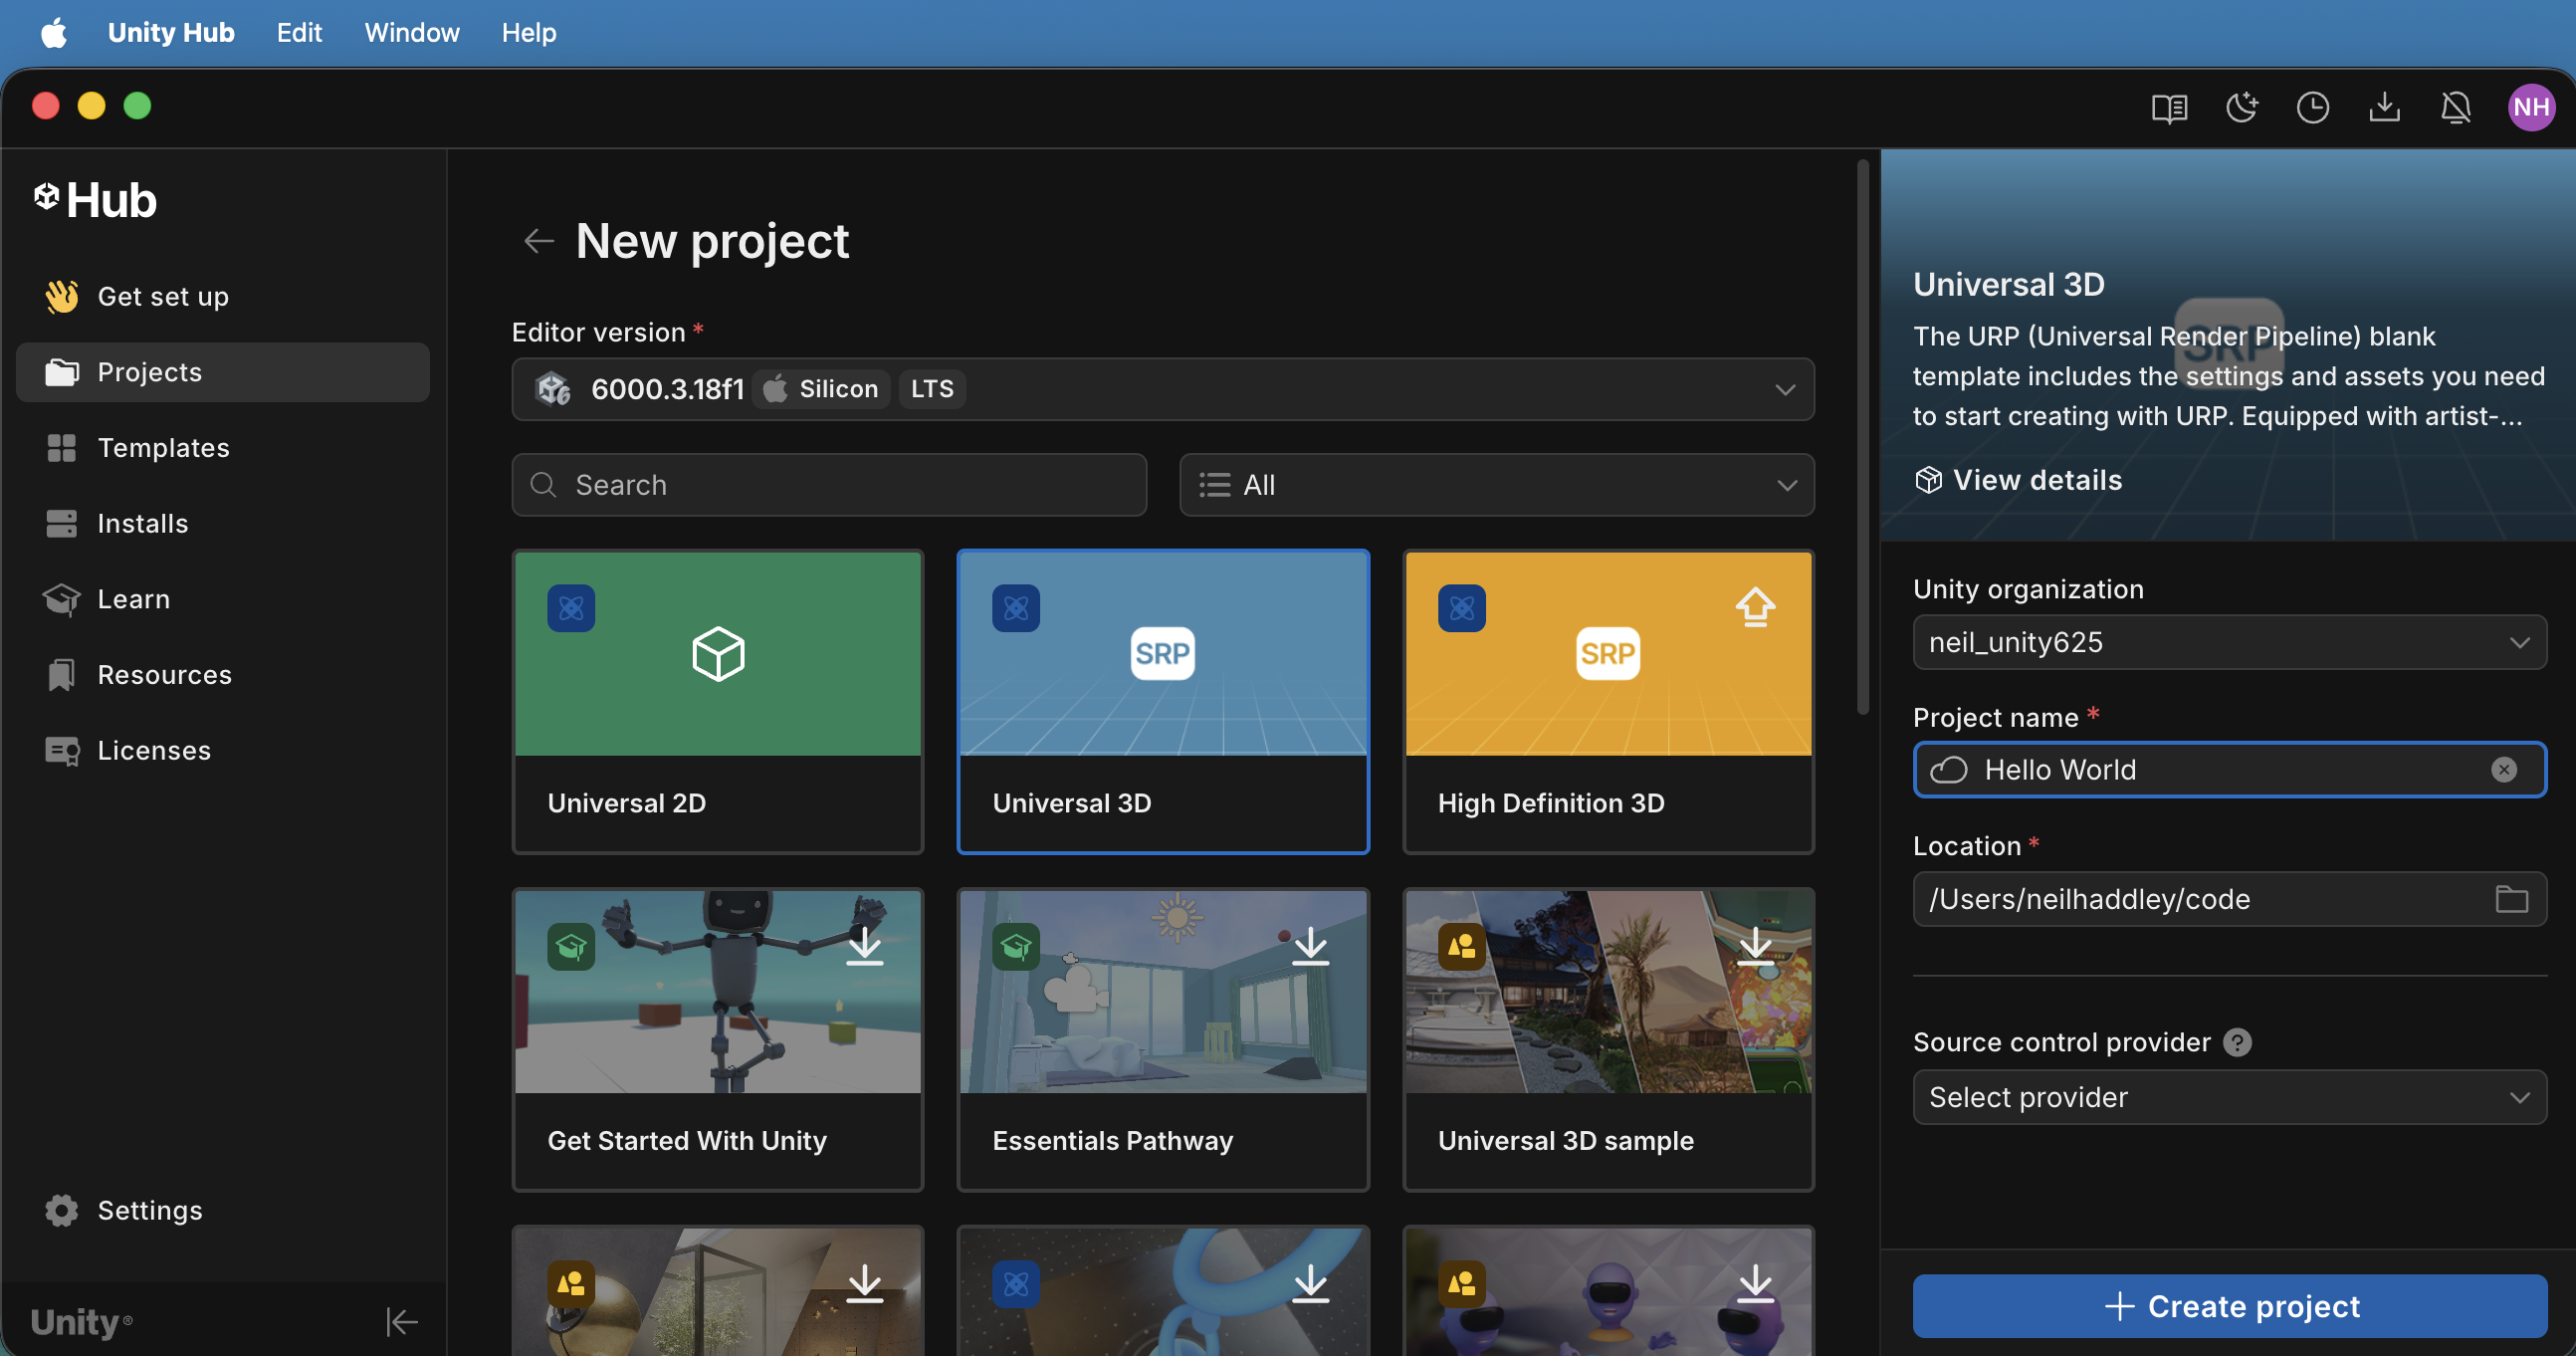Click the Source control provider help icon
This screenshot has width=2576, height=1356.
(x=2237, y=1042)
